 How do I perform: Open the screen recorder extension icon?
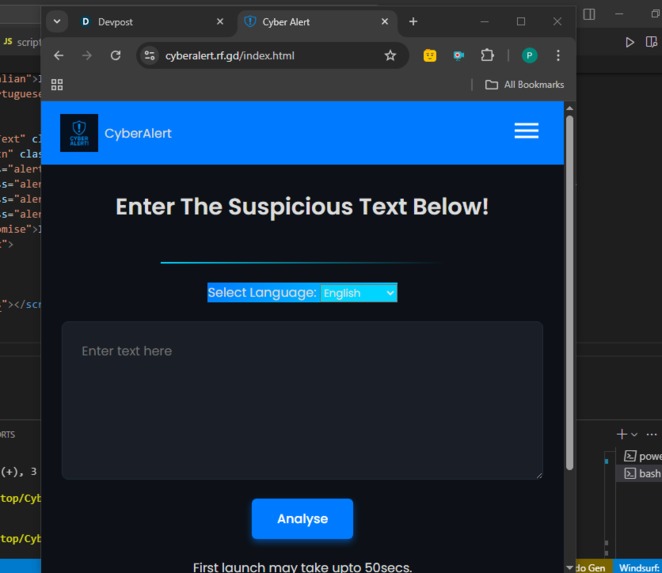(x=459, y=55)
